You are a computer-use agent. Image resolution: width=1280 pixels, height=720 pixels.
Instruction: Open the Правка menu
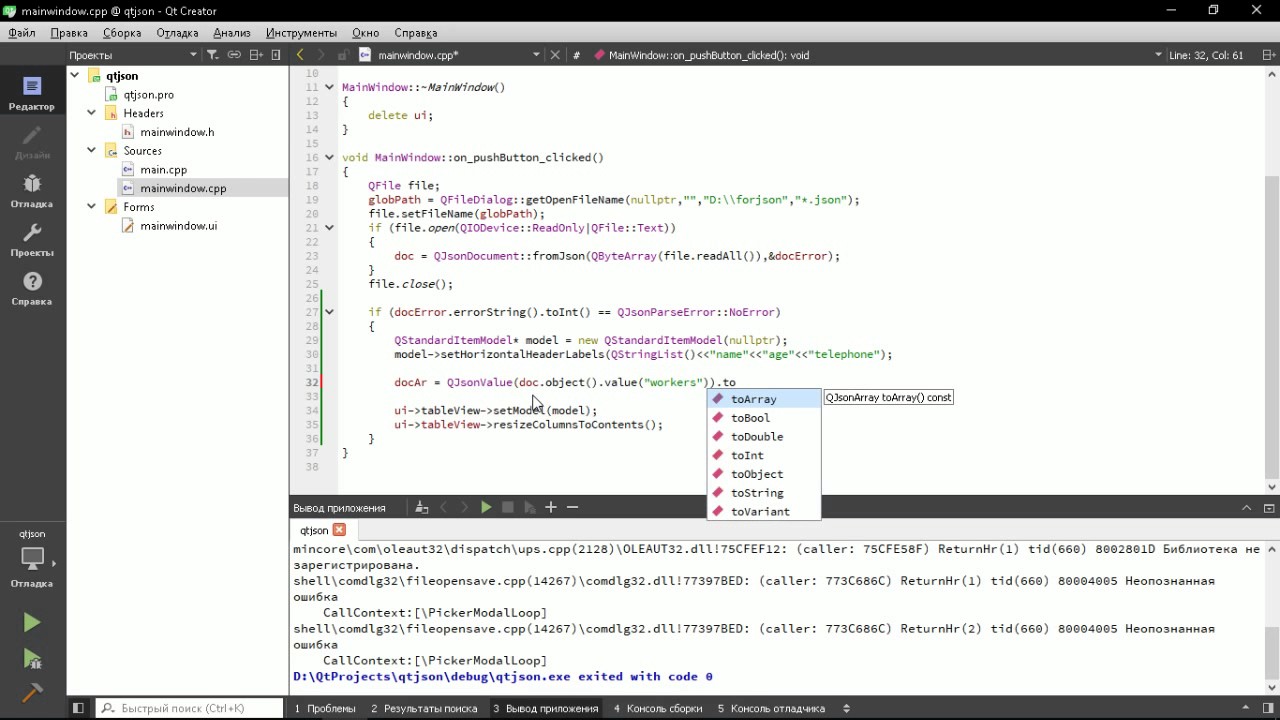69,33
